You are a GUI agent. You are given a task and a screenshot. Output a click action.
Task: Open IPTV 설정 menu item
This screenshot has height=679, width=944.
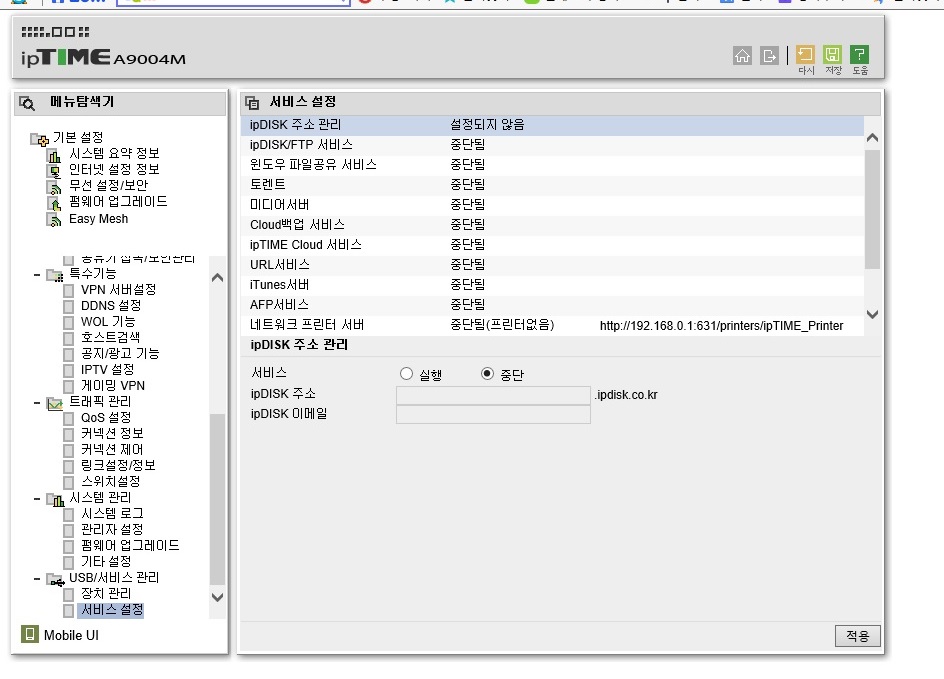pyautogui.click(x=107, y=370)
